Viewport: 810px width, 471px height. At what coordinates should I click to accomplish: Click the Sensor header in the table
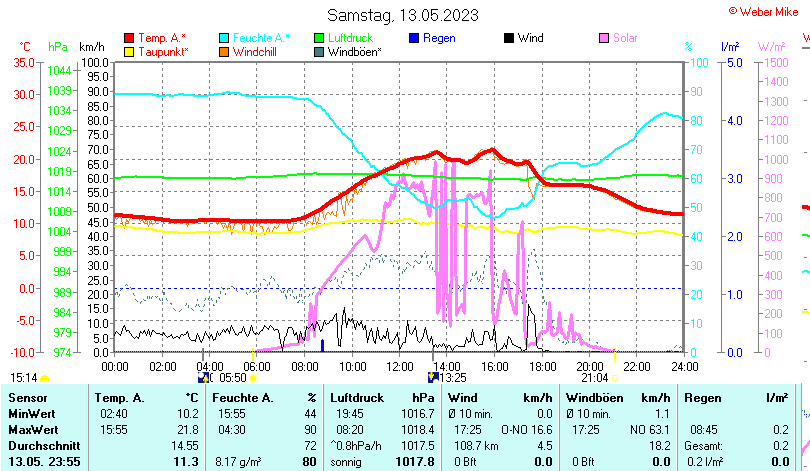(x=28, y=398)
